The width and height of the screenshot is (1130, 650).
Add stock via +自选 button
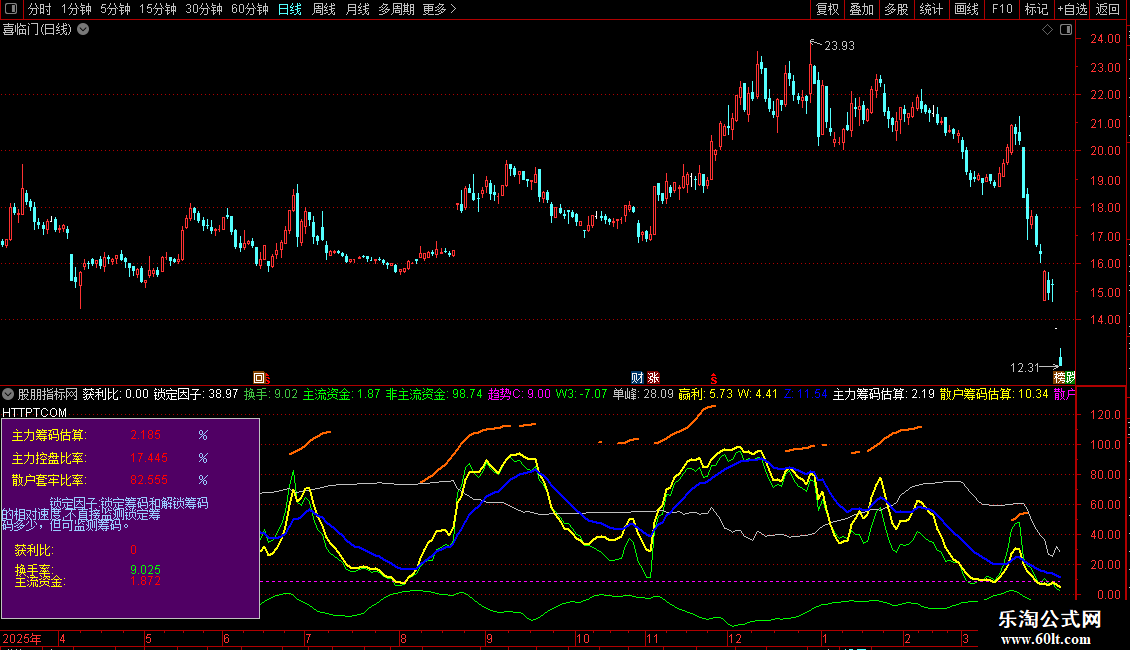(x=1072, y=10)
